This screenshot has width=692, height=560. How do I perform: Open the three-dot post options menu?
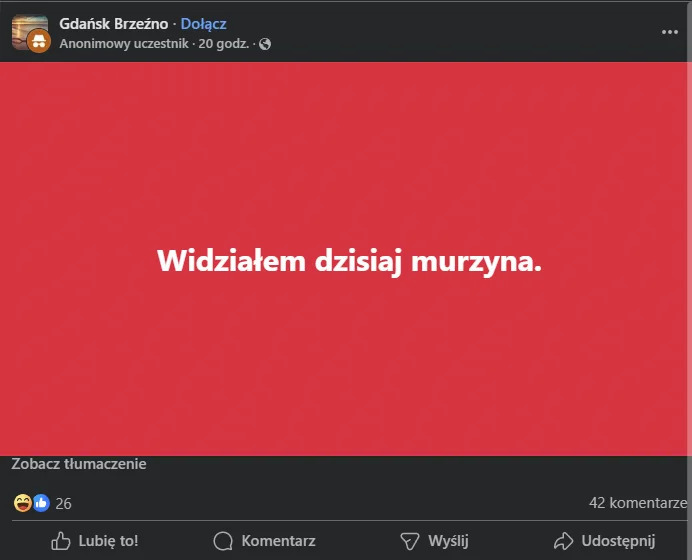(669, 32)
